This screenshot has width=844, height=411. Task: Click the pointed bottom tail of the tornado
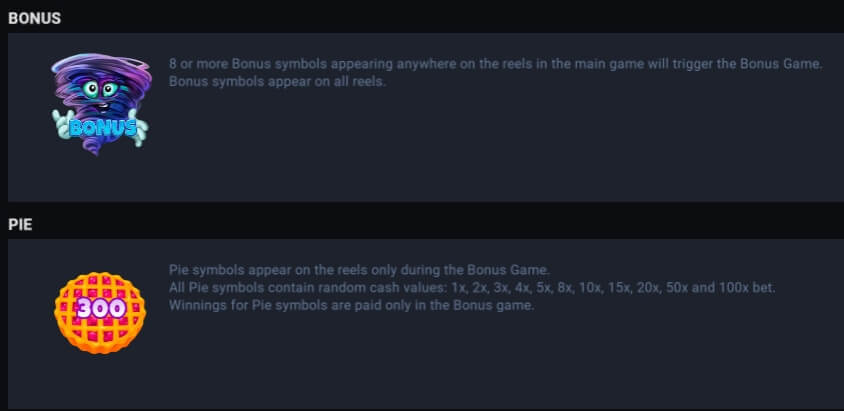click(x=94, y=148)
